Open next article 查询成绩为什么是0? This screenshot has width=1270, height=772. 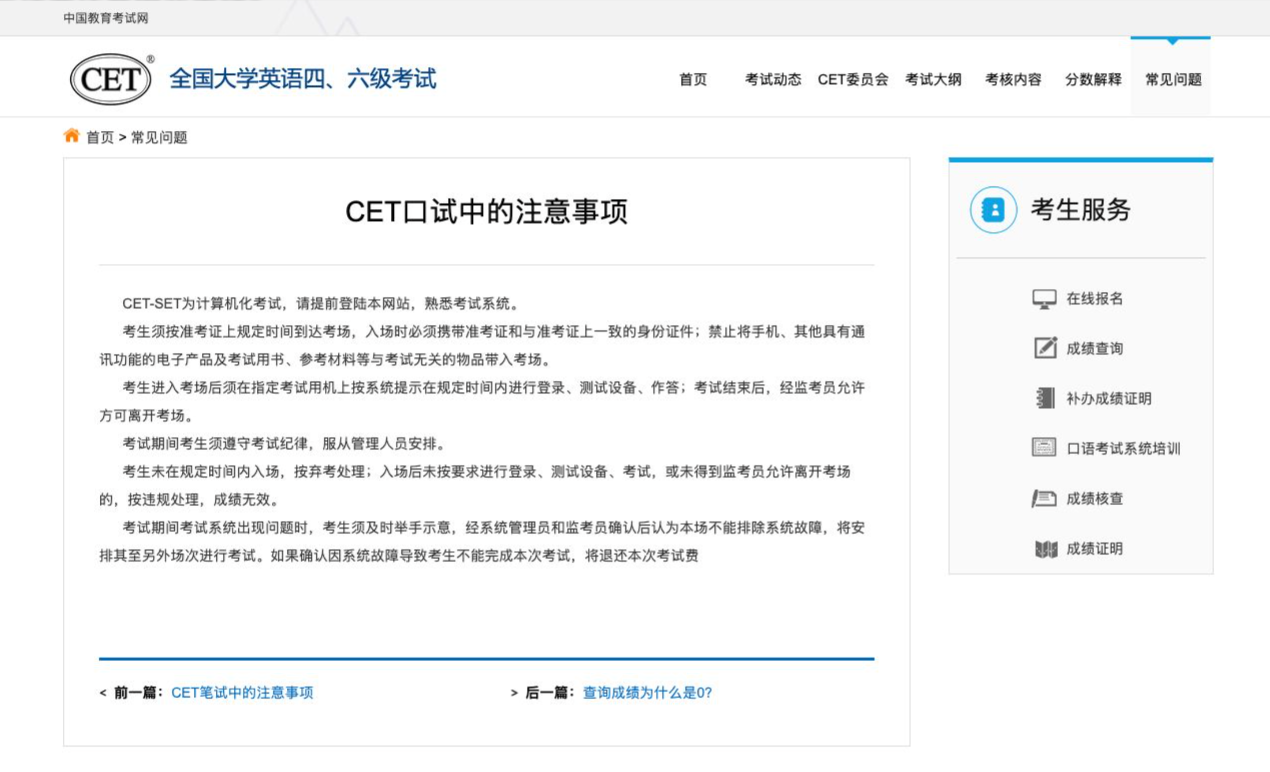tap(647, 692)
